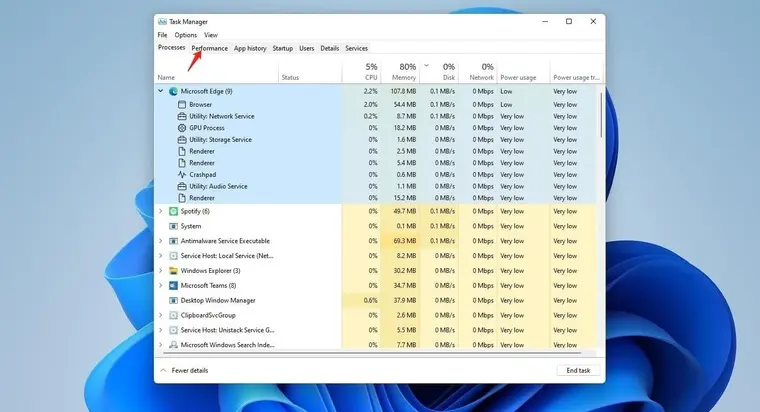Select the Crashpad sub-process row
The width and height of the screenshot is (760, 412).
click(x=375, y=174)
